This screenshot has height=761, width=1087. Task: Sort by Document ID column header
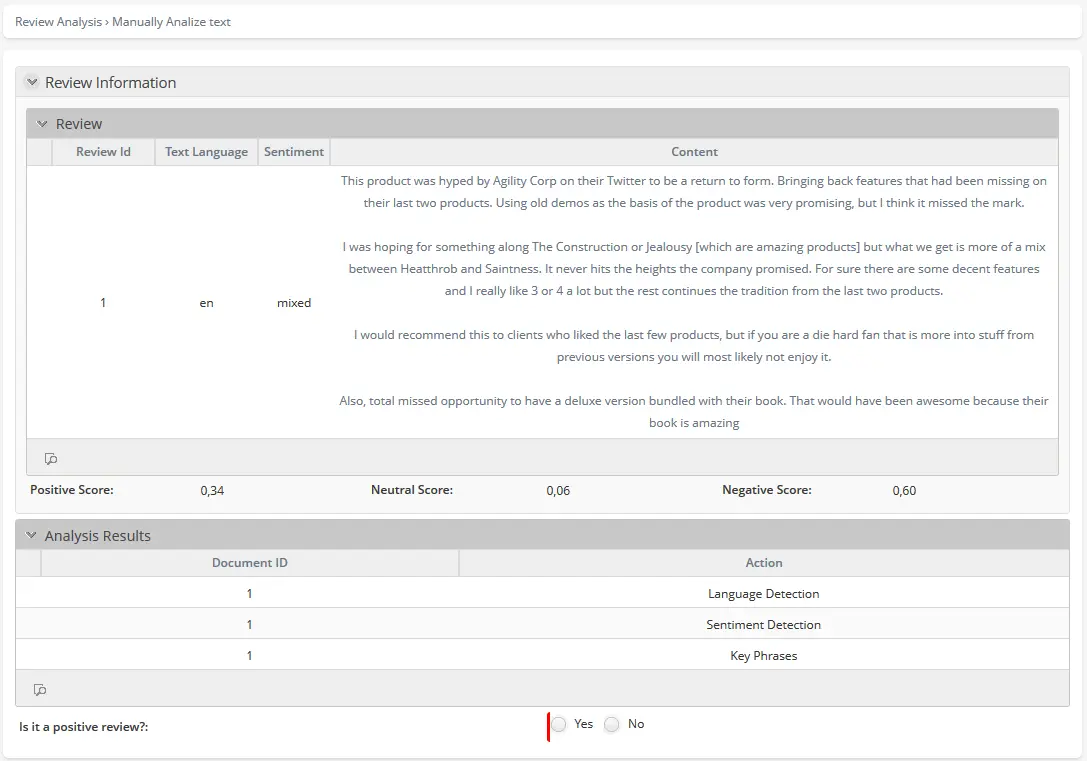[x=250, y=563]
